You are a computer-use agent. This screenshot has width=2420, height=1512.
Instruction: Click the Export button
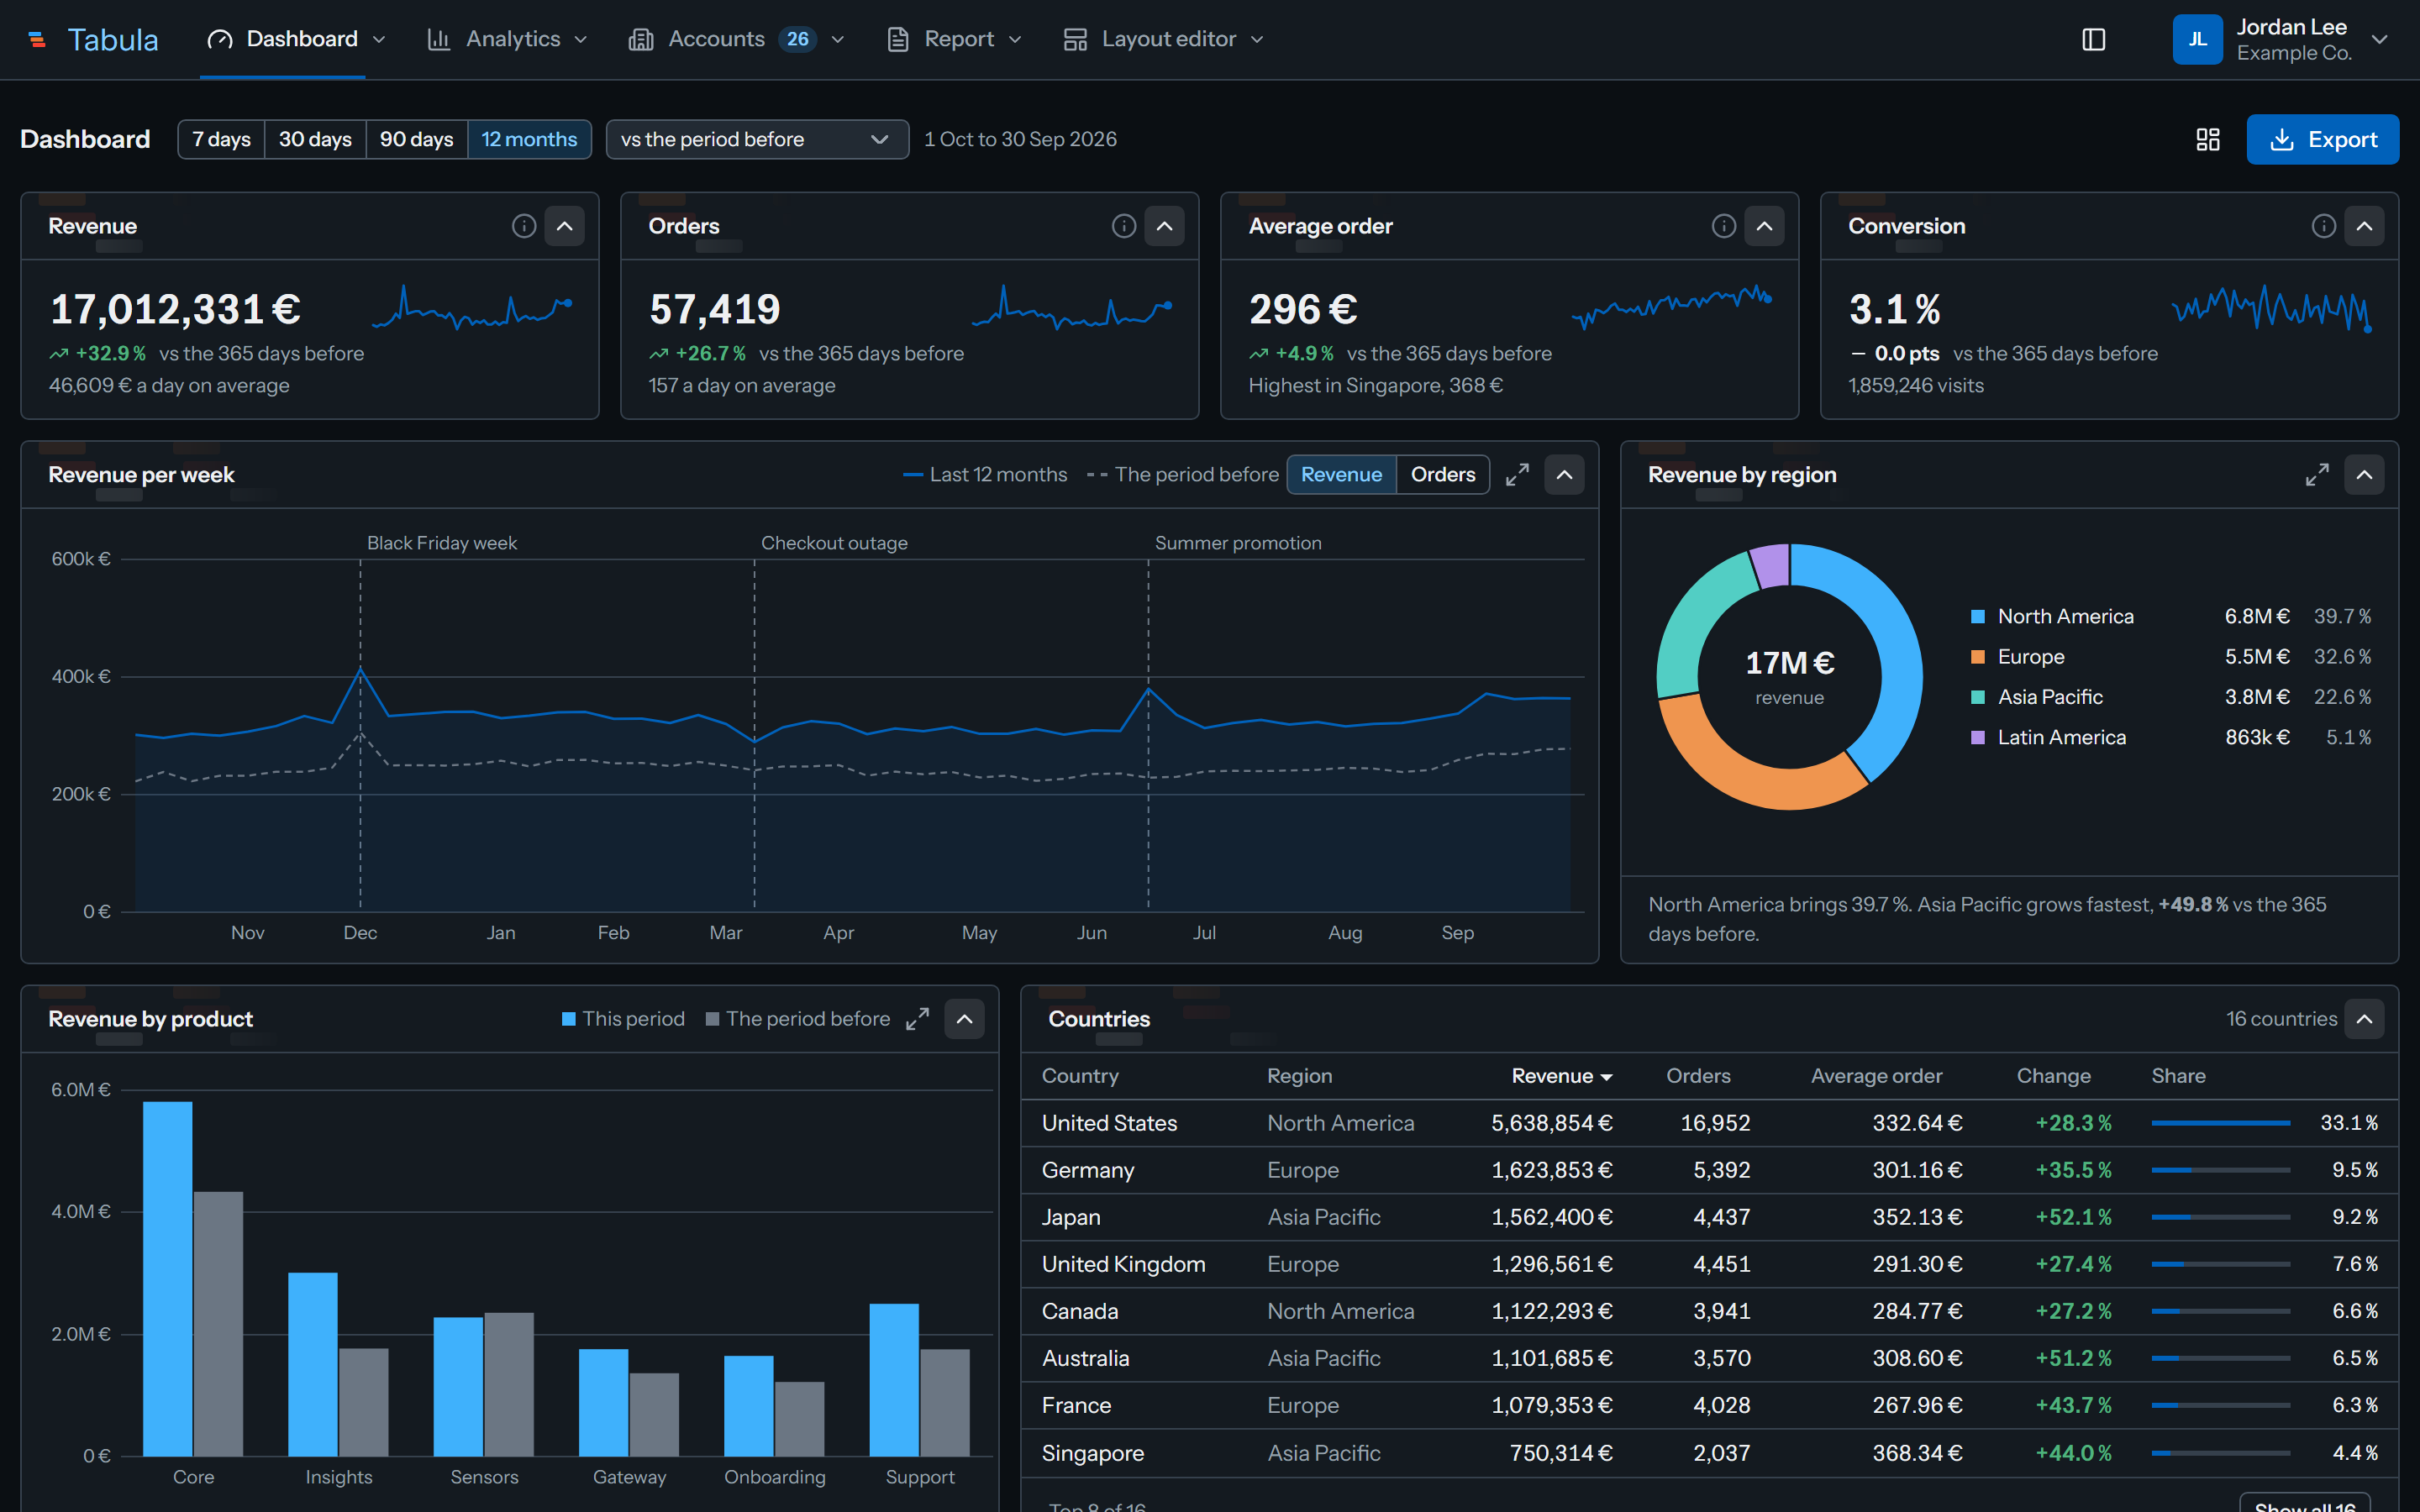click(2322, 139)
